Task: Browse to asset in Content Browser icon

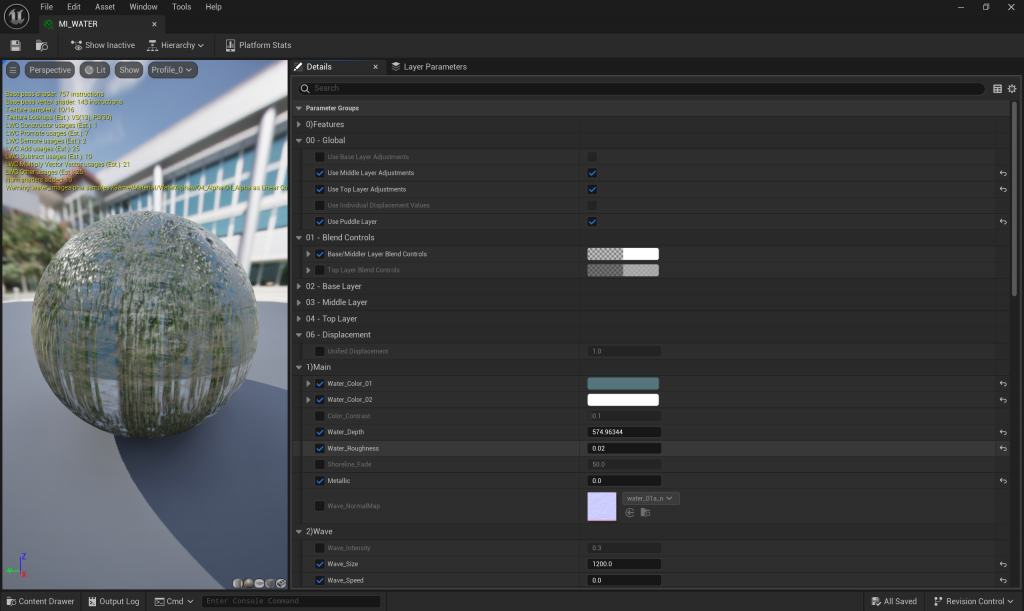Action: coord(42,45)
